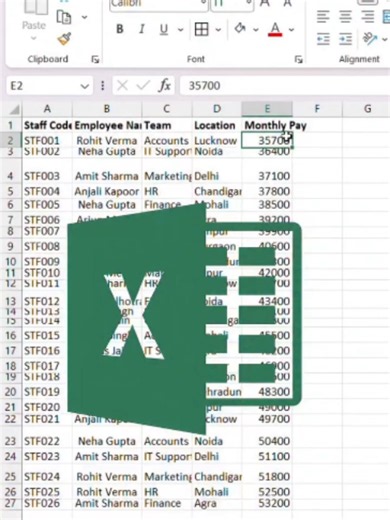The height and width of the screenshot is (520, 390).
Task: Apply cell Borders button
Action: [x=201, y=29]
